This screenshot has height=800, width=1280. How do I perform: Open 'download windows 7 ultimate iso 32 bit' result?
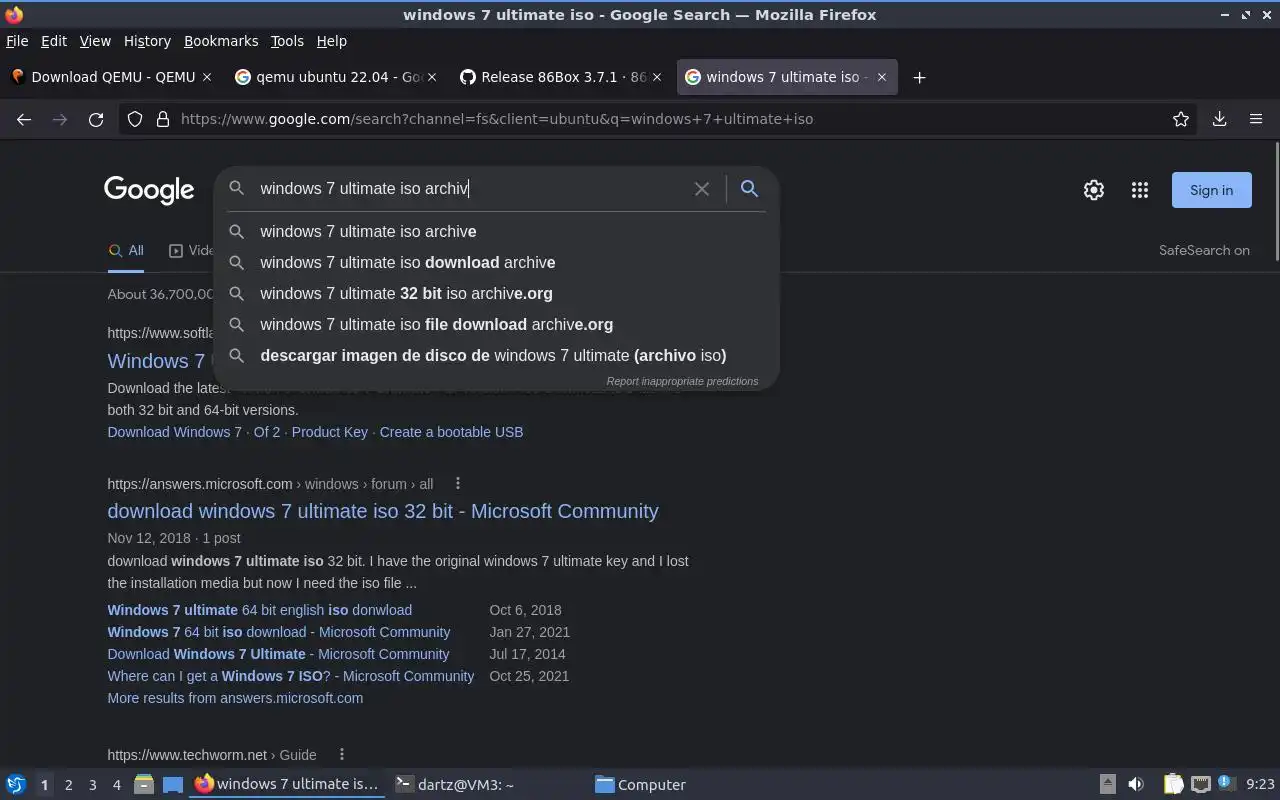coord(383,511)
